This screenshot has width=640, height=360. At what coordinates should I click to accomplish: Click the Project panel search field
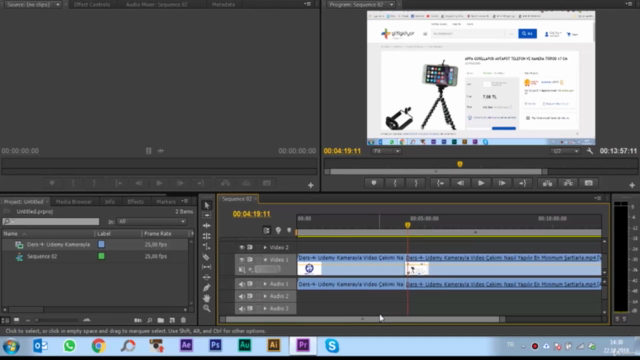coord(51,221)
